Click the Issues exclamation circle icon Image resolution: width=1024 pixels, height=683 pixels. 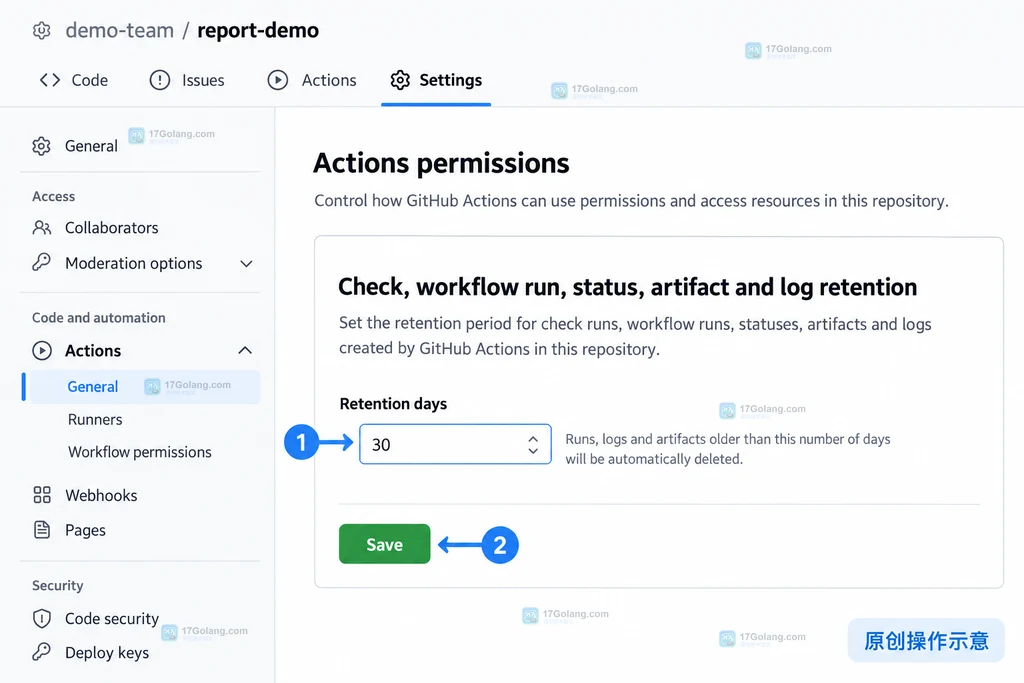pyautogui.click(x=159, y=80)
